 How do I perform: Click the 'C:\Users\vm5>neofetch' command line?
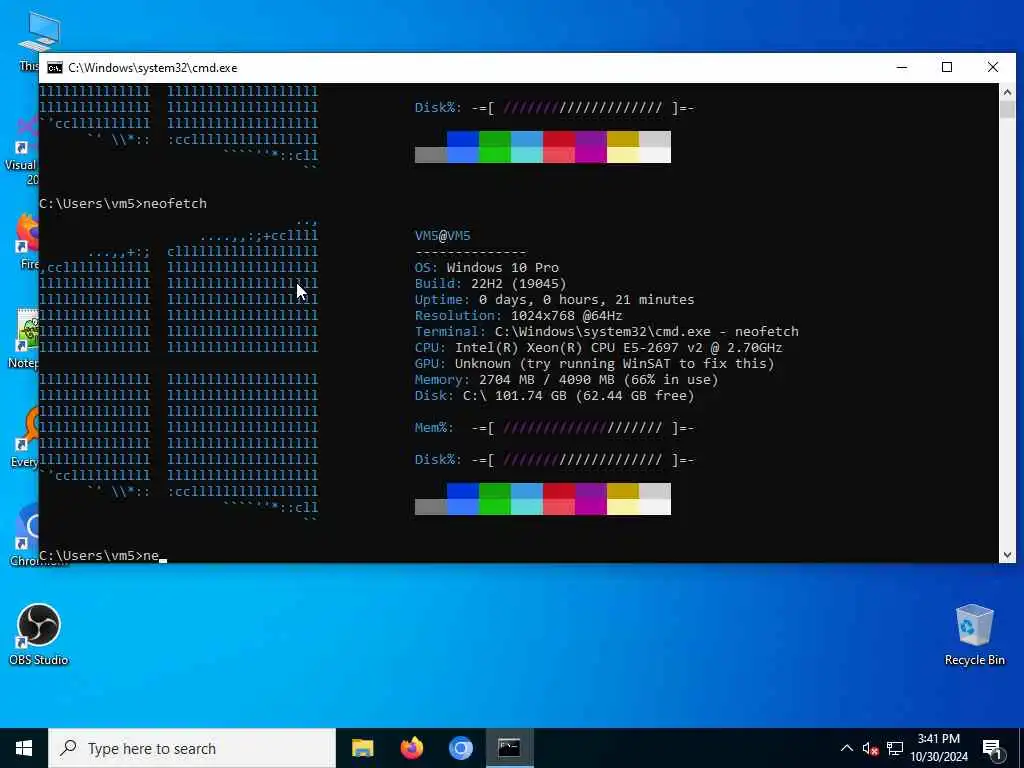click(123, 204)
